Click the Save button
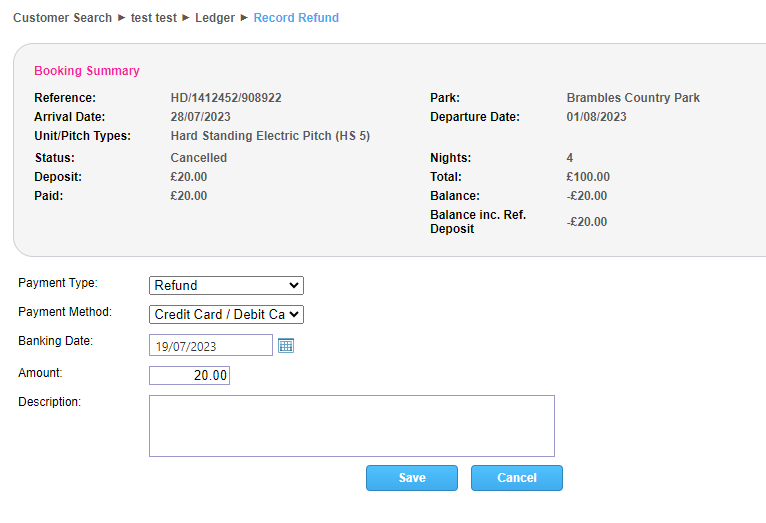The image size is (766, 523). pos(411,478)
